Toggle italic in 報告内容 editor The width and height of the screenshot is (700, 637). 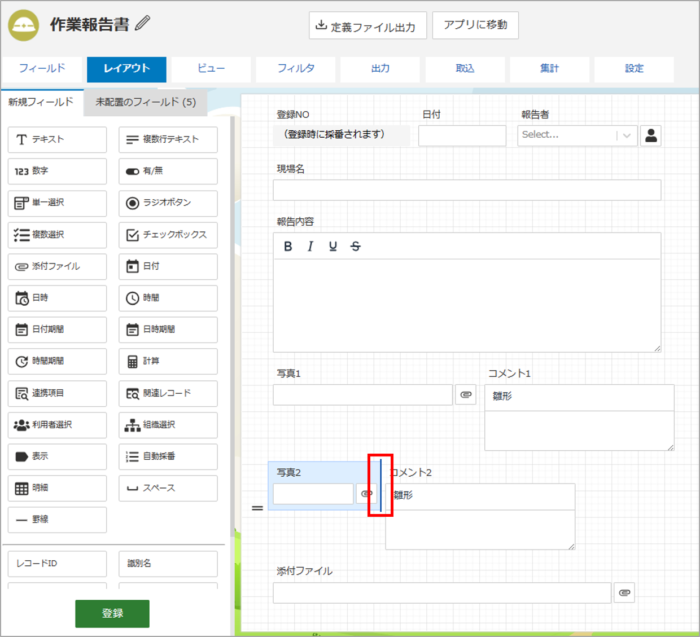[310, 246]
